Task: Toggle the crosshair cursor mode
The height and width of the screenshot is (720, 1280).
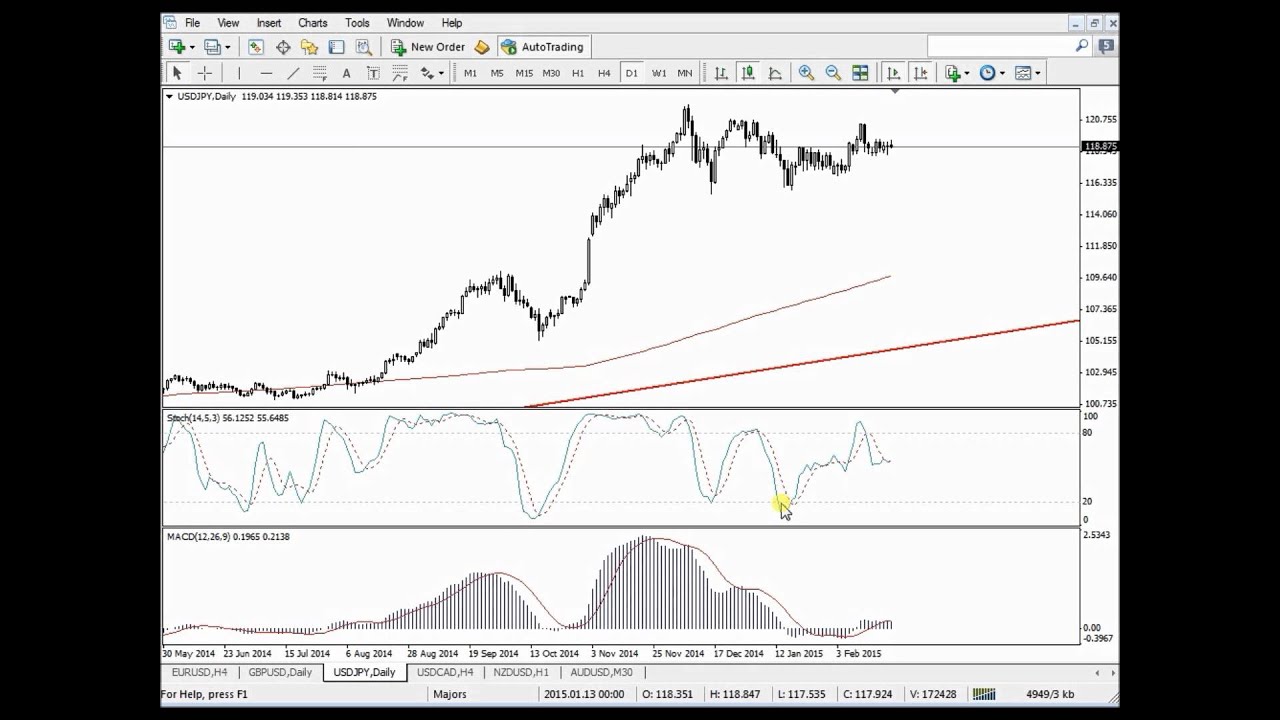Action: (204, 73)
